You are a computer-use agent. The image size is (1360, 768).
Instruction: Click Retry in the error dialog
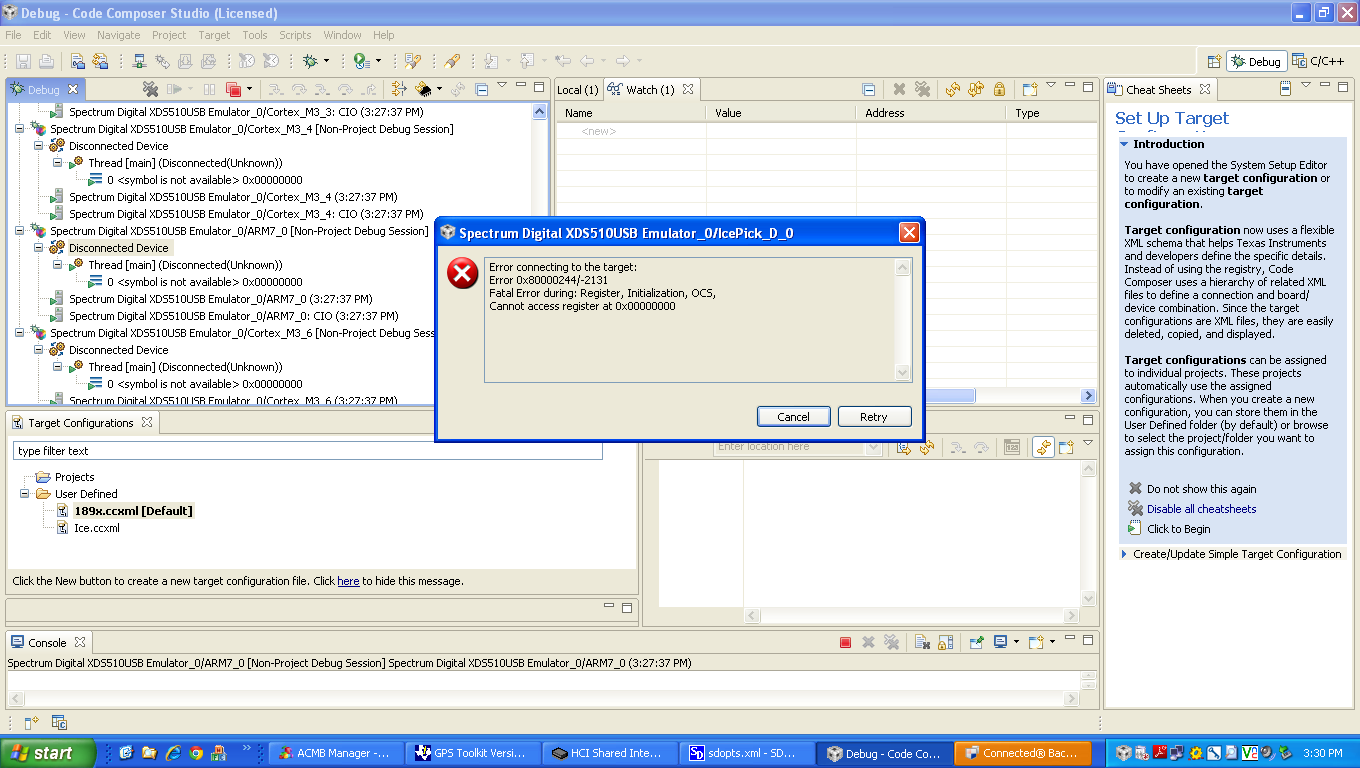(x=873, y=417)
